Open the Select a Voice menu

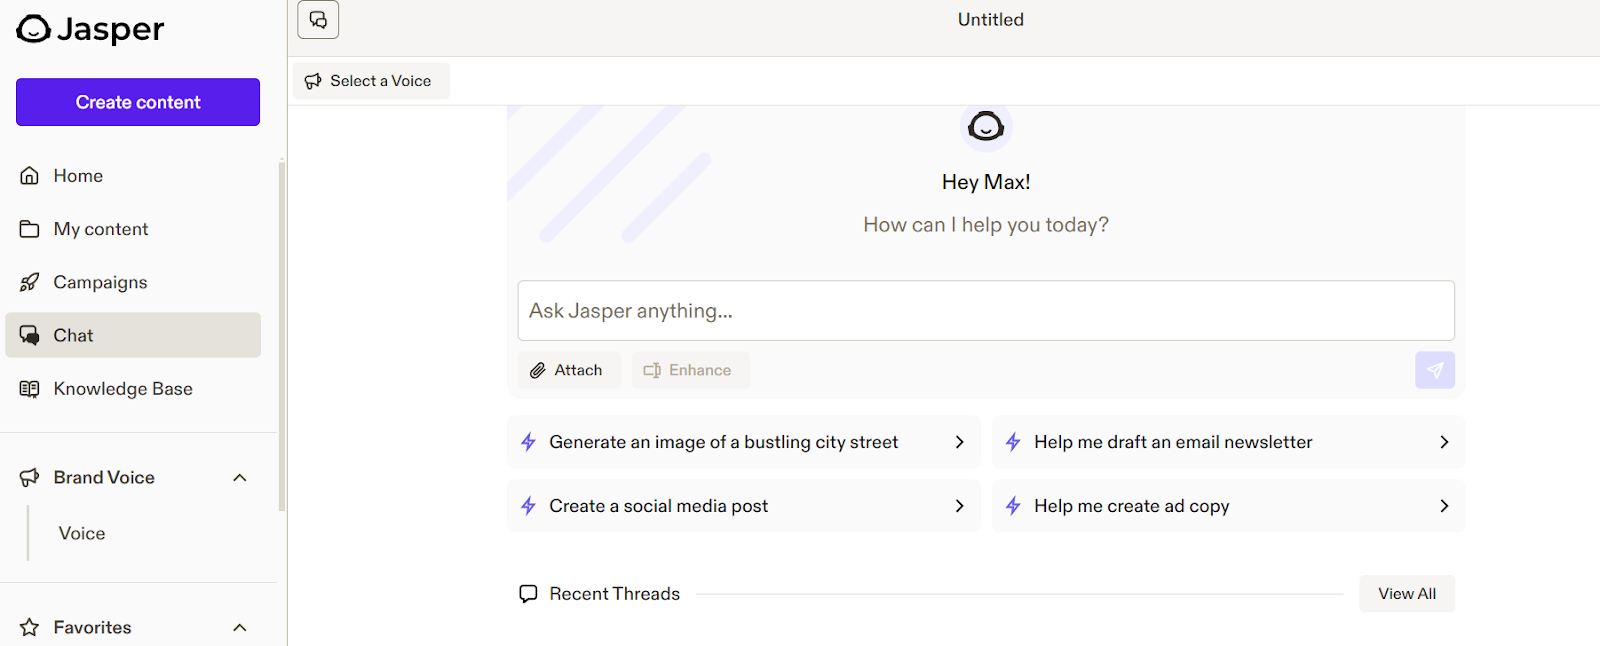(371, 81)
